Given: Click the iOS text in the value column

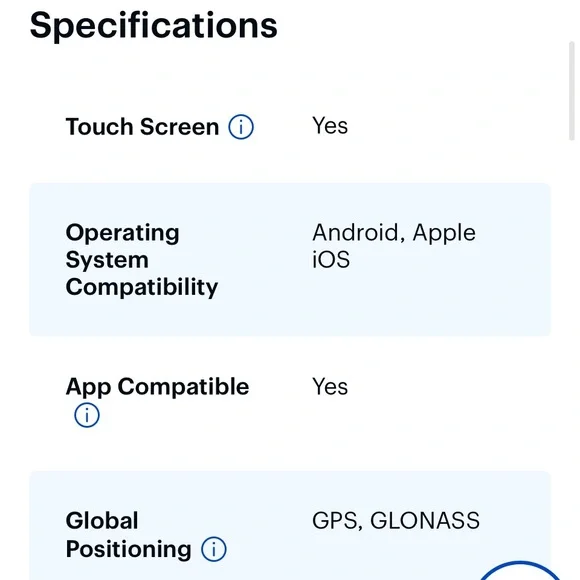Looking at the screenshot, I should (331, 260).
